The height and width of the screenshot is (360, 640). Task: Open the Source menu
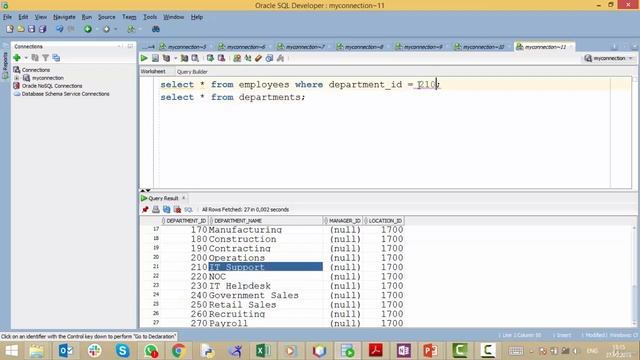click(x=107, y=17)
